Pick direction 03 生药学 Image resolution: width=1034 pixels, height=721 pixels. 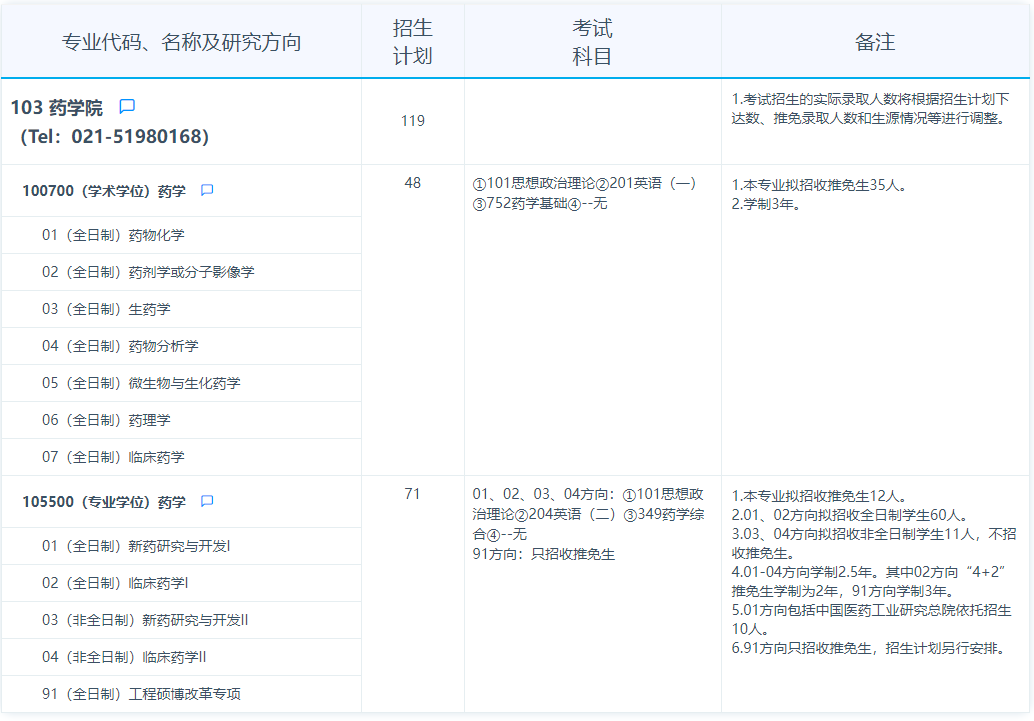click(106, 309)
